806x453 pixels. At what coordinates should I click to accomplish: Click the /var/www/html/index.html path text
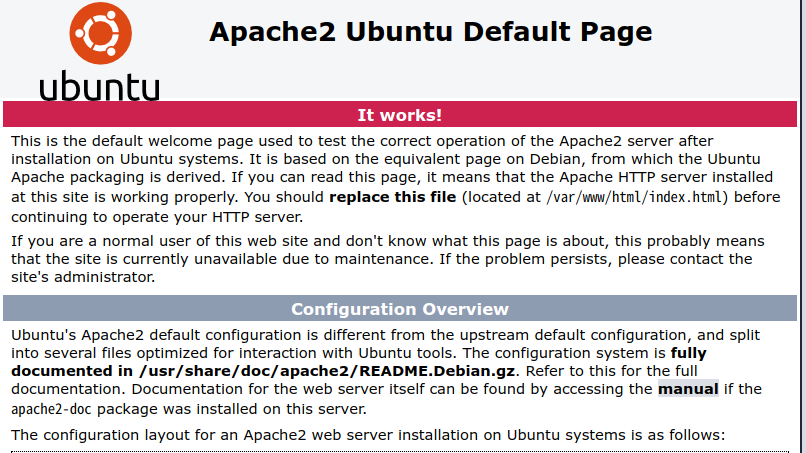coord(634,197)
